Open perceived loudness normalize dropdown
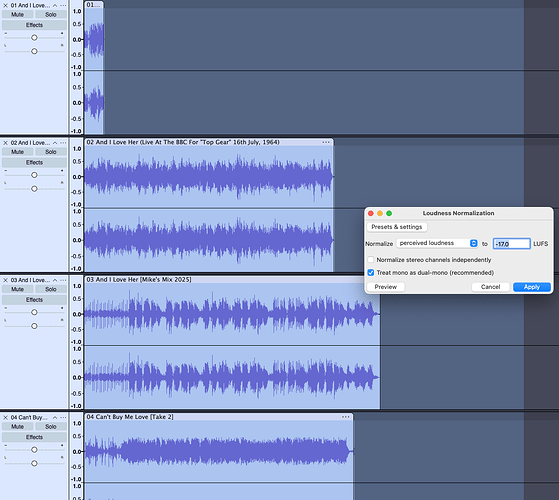This screenshot has width=559, height=500. 437,243
